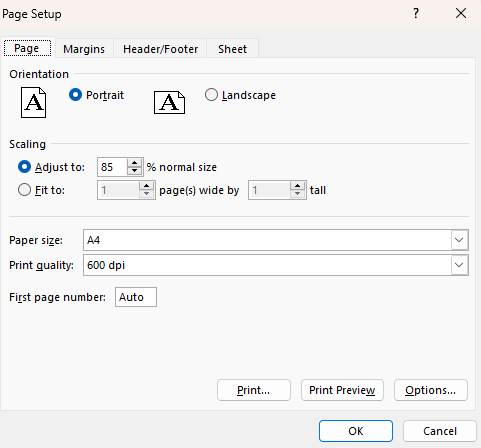
Task: Click the "% normal size" label
Action: (182, 167)
